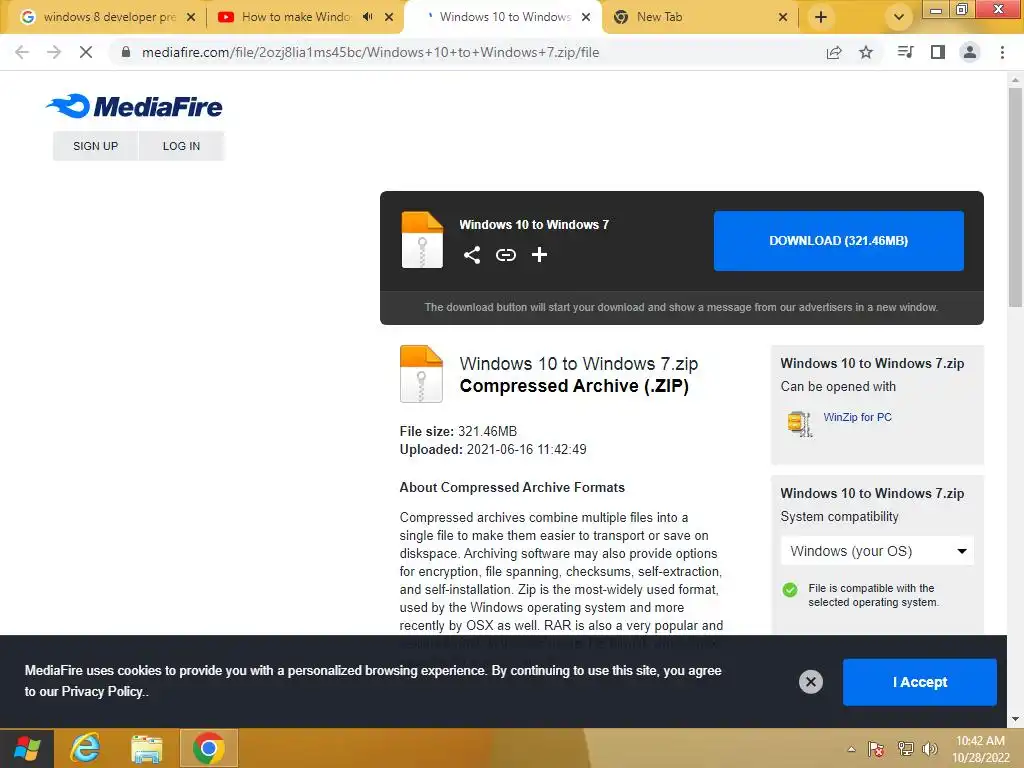This screenshot has width=1024, height=768.
Task: Click the zip file icon in dark banner
Action: [x=422, y=240]
